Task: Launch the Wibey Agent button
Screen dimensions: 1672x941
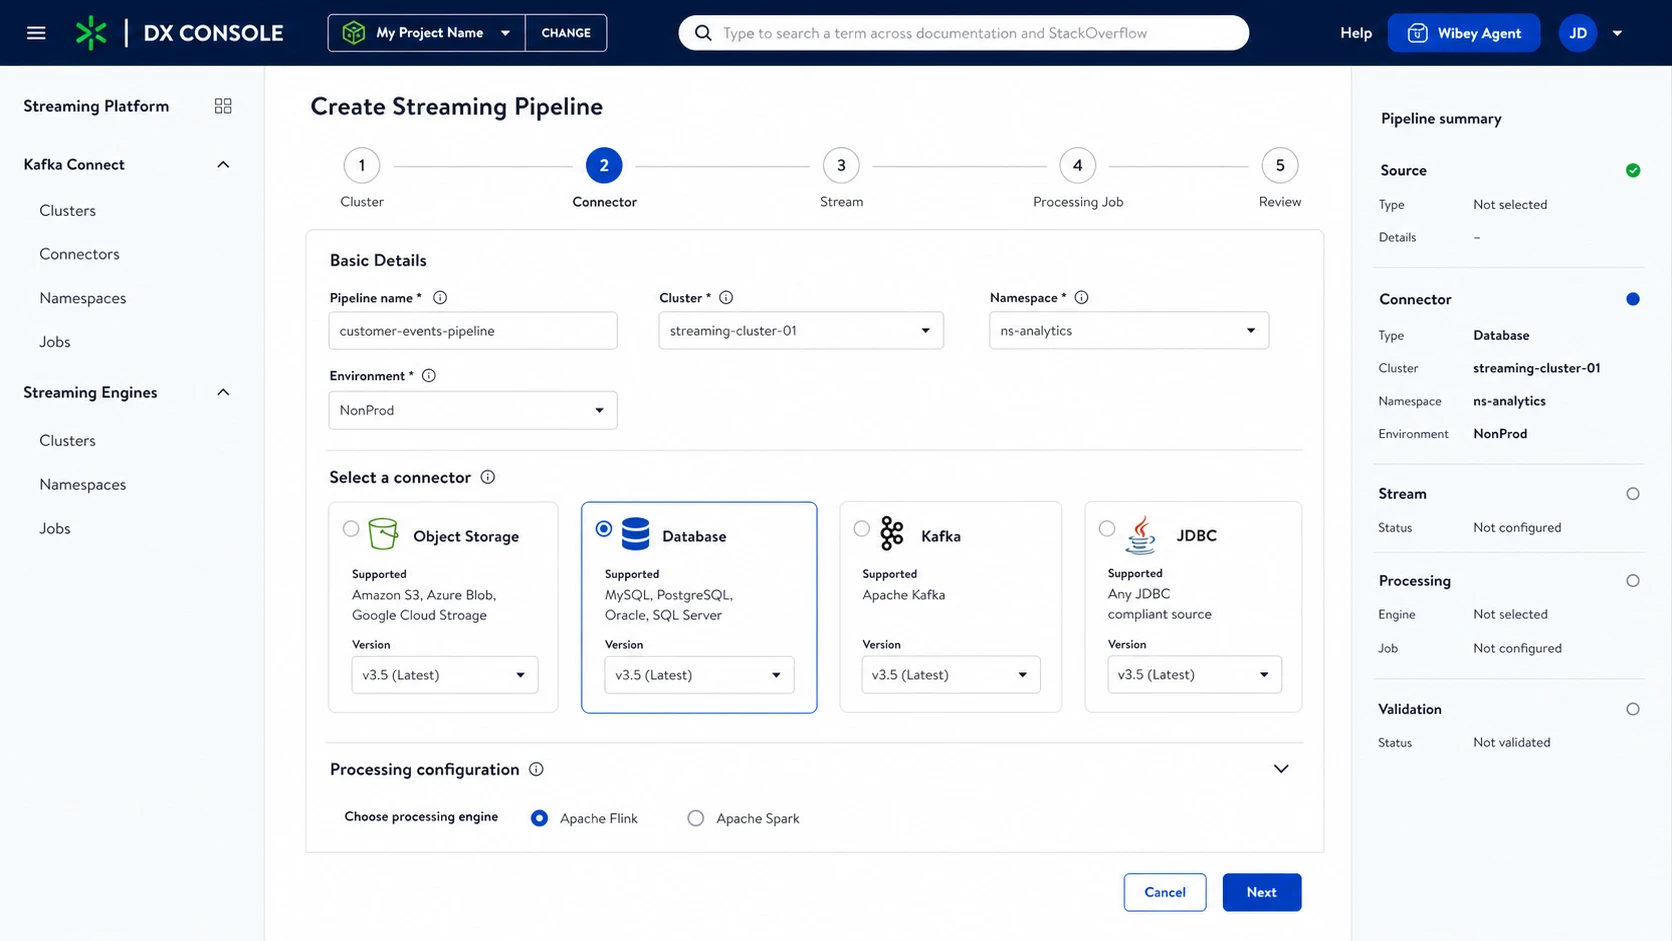Action: (1464, 33)
